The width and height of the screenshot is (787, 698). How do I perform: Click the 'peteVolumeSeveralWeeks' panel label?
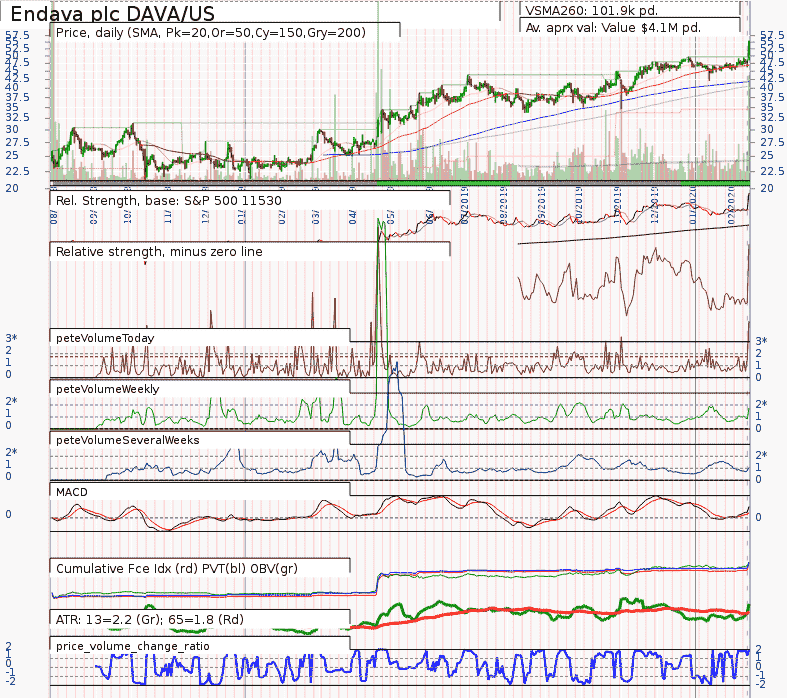127,440
